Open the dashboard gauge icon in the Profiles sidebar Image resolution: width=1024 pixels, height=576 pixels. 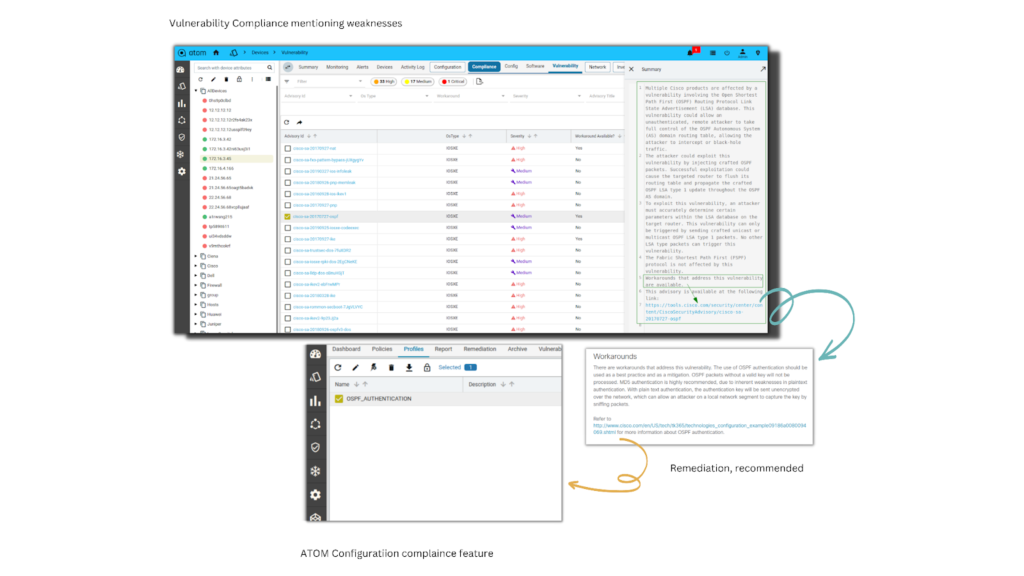pyautogui.click(x=315, y=354)
